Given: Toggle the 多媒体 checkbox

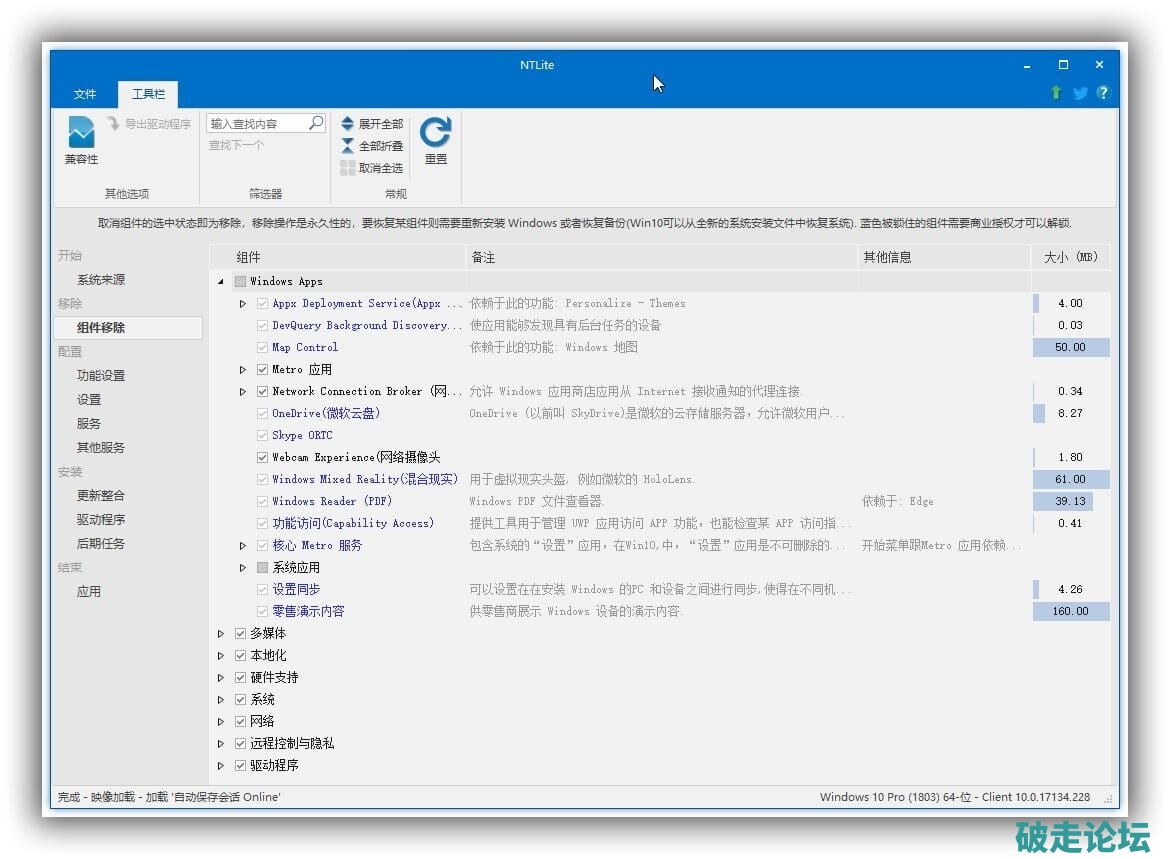Looking at the screenshot, I should click(x=240, y=633).
